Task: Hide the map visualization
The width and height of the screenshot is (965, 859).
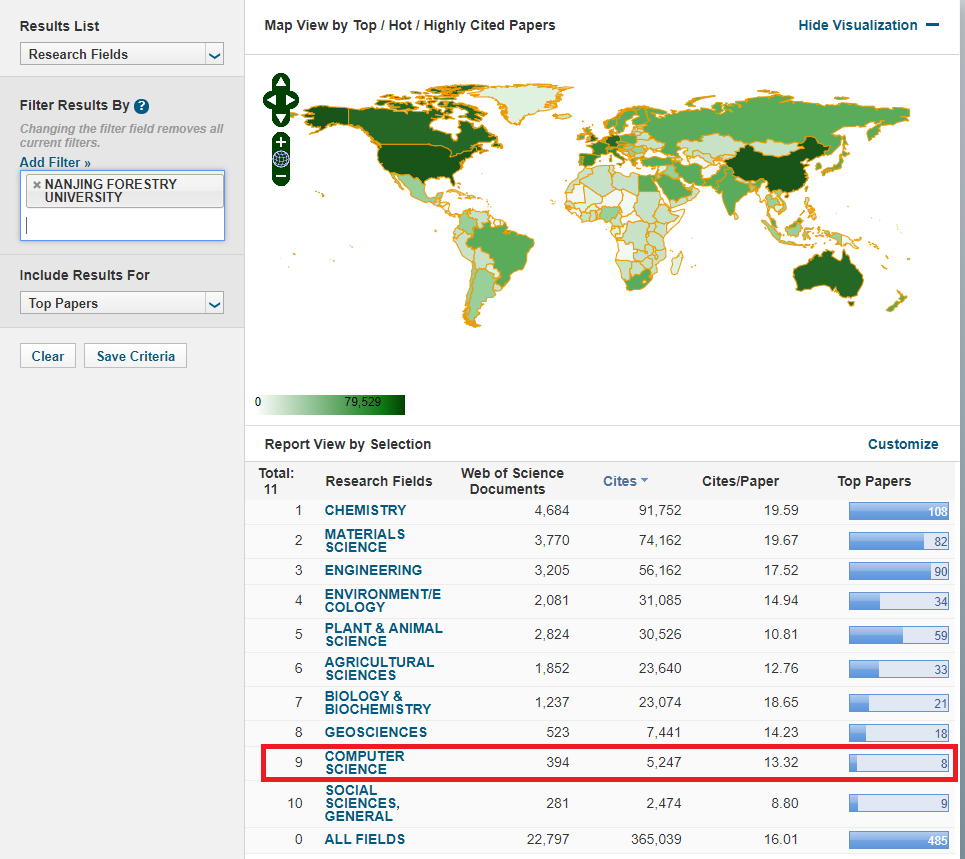Action: (x=868, y=25)
